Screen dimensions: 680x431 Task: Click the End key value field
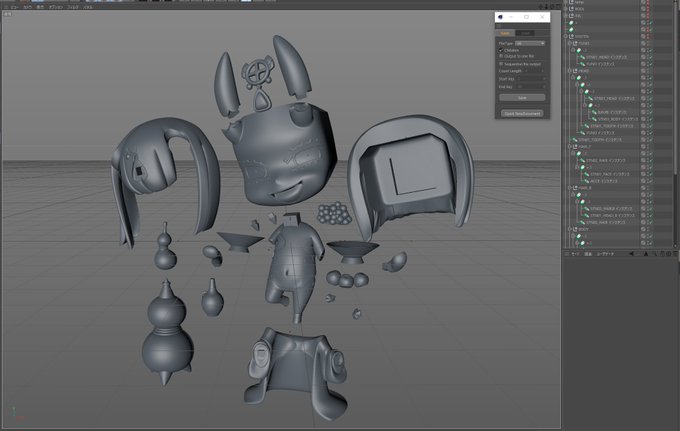point(531,87)
